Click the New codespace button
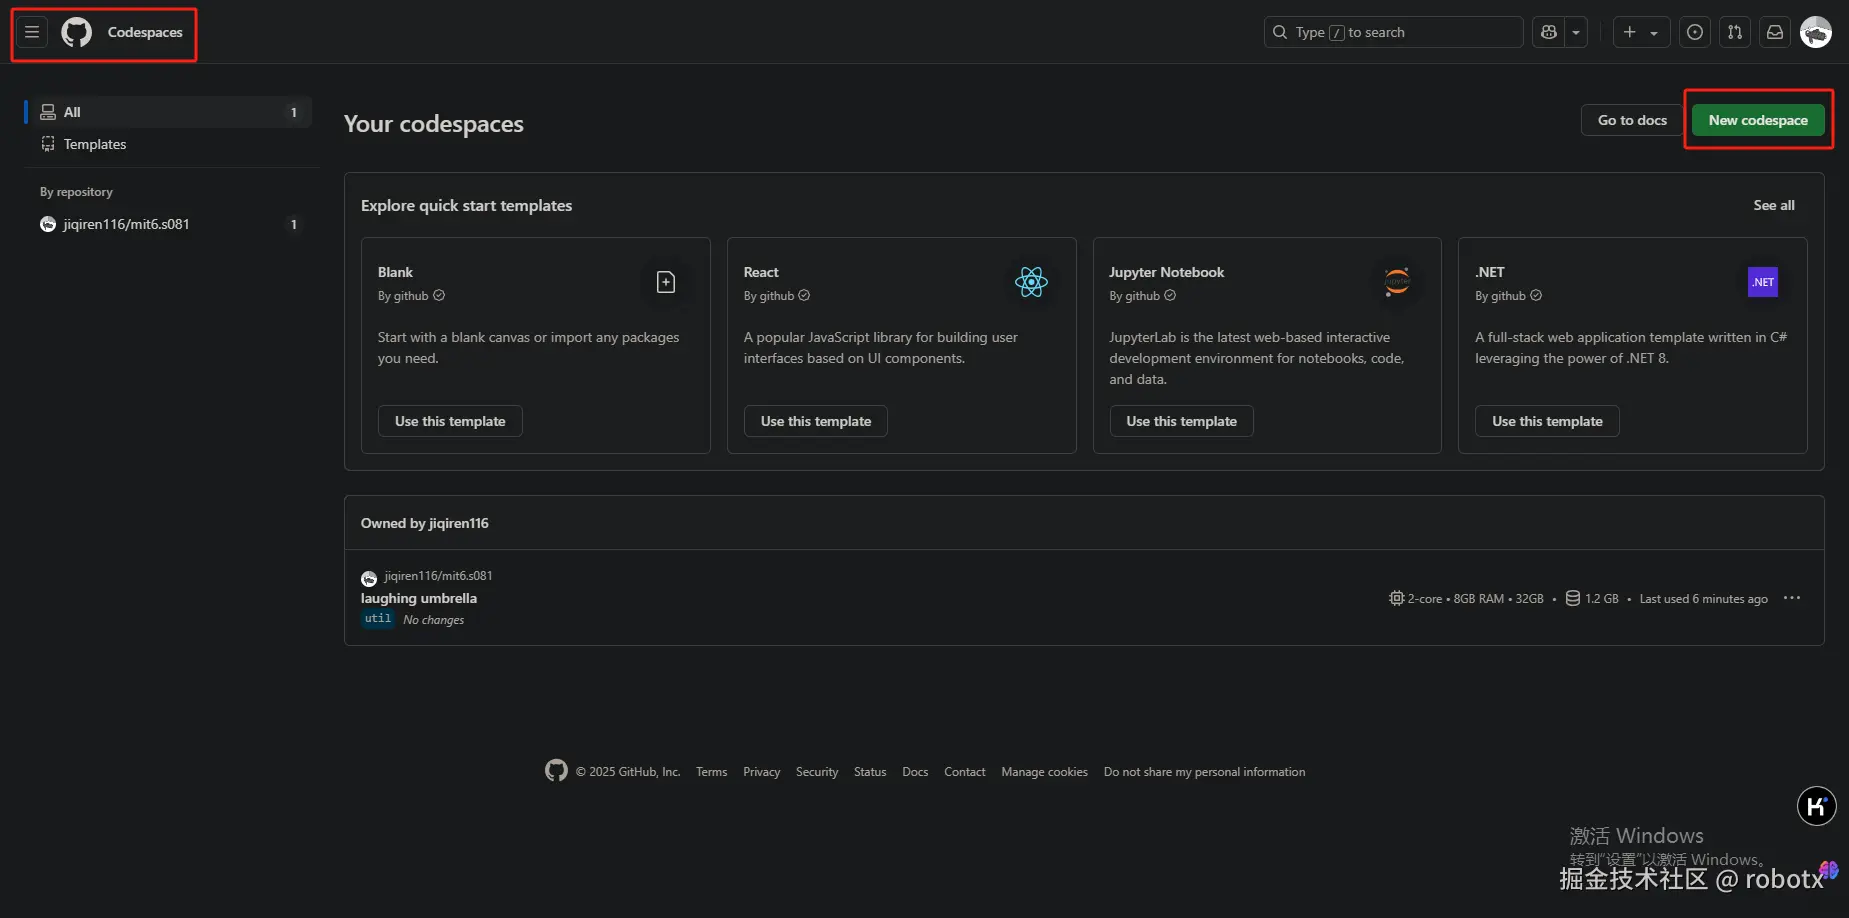 pyautogui.click(x=1758, y=120)
